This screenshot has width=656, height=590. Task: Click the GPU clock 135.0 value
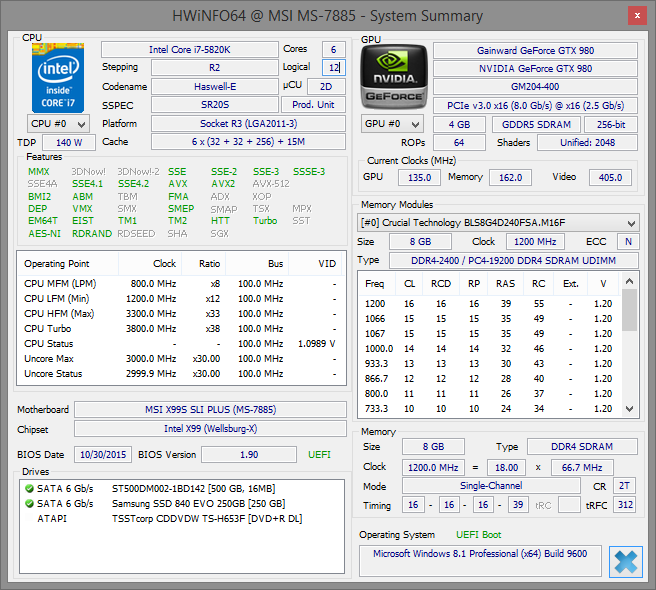click(419, 177)
